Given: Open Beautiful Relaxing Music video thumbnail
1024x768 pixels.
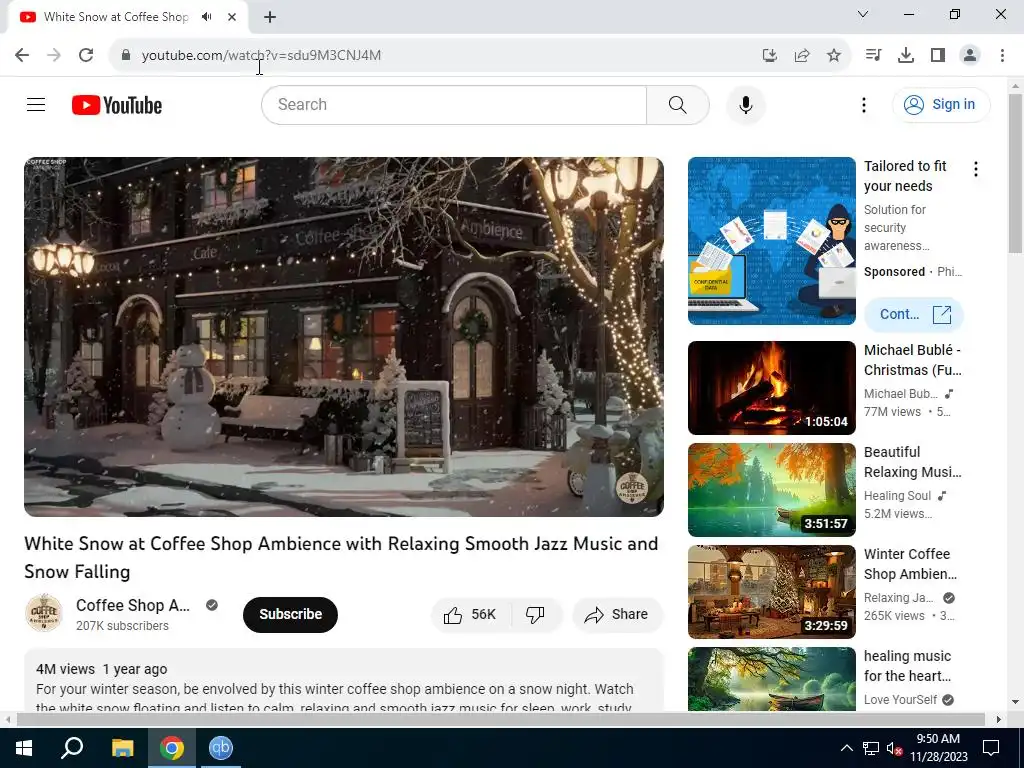Looking at the screenshot, I should click(771, 490).
